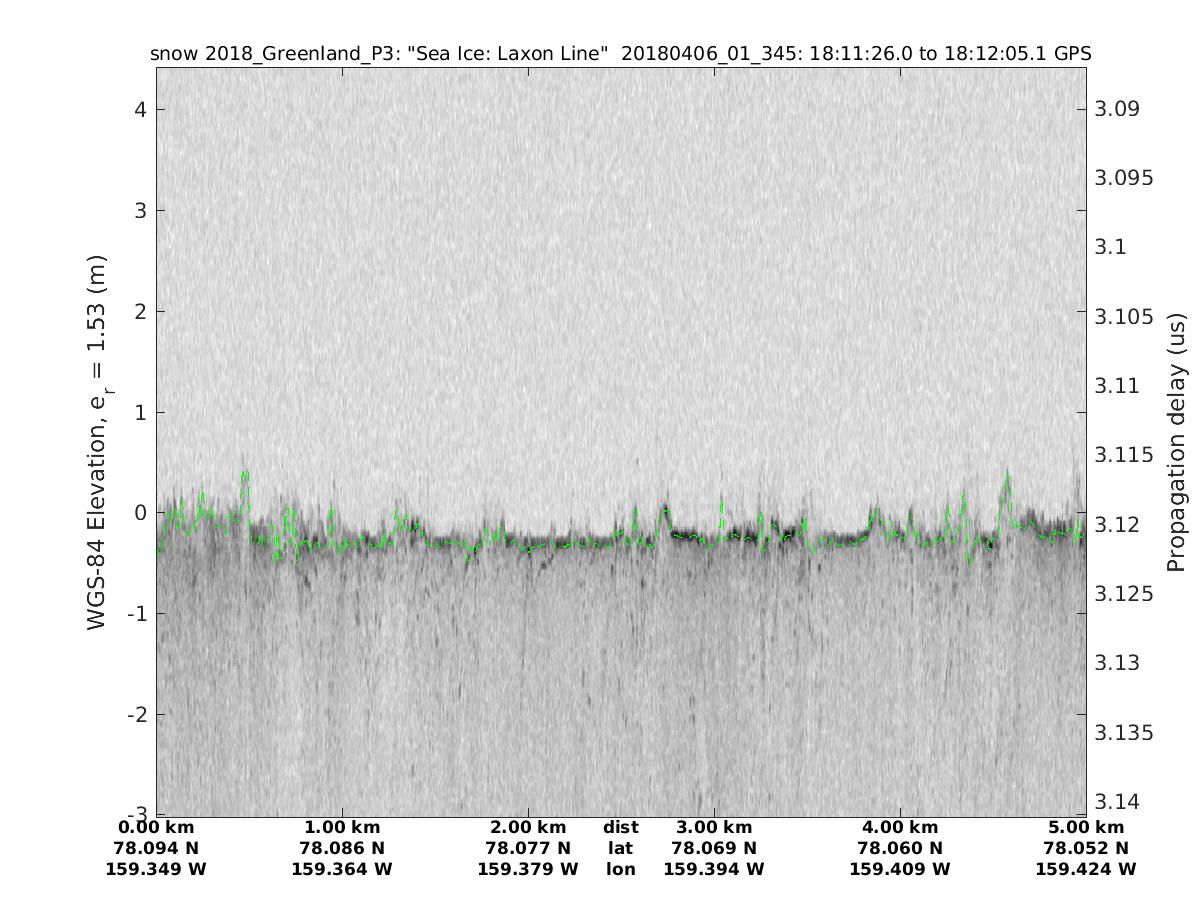The width and height of the screenshot is (1200, 900).
Task: Select the latitude value "78.069 N"
Action: [x=714, y=848]
